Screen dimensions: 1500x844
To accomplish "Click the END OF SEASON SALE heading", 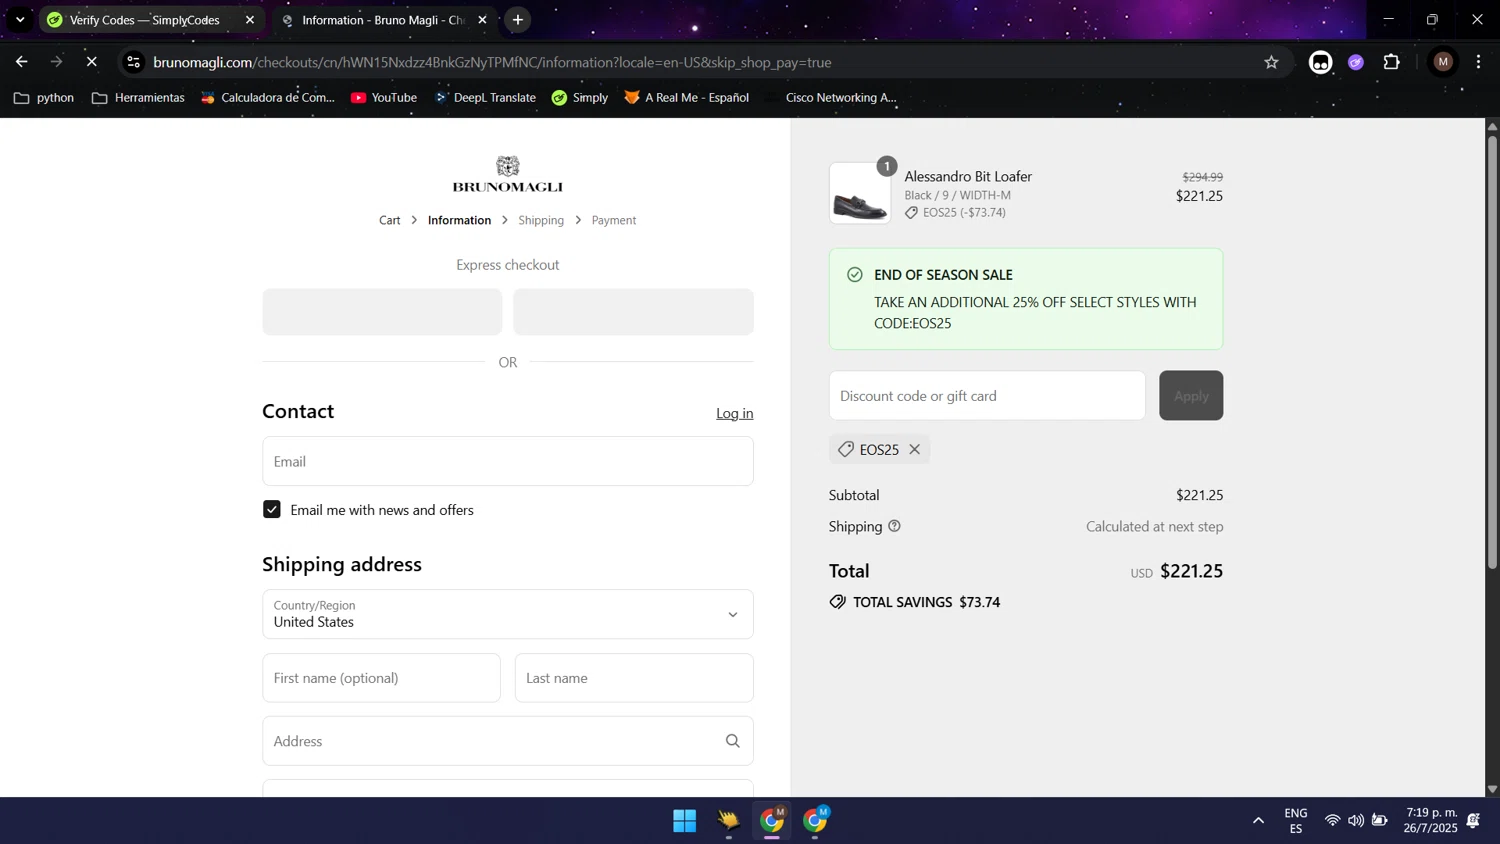I will click(x=943, y=274).
